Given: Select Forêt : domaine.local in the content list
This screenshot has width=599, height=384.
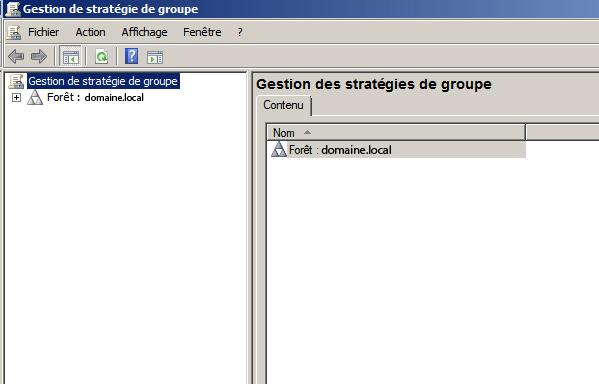Looking at the screenshot, I should click(x=340, y=150).
